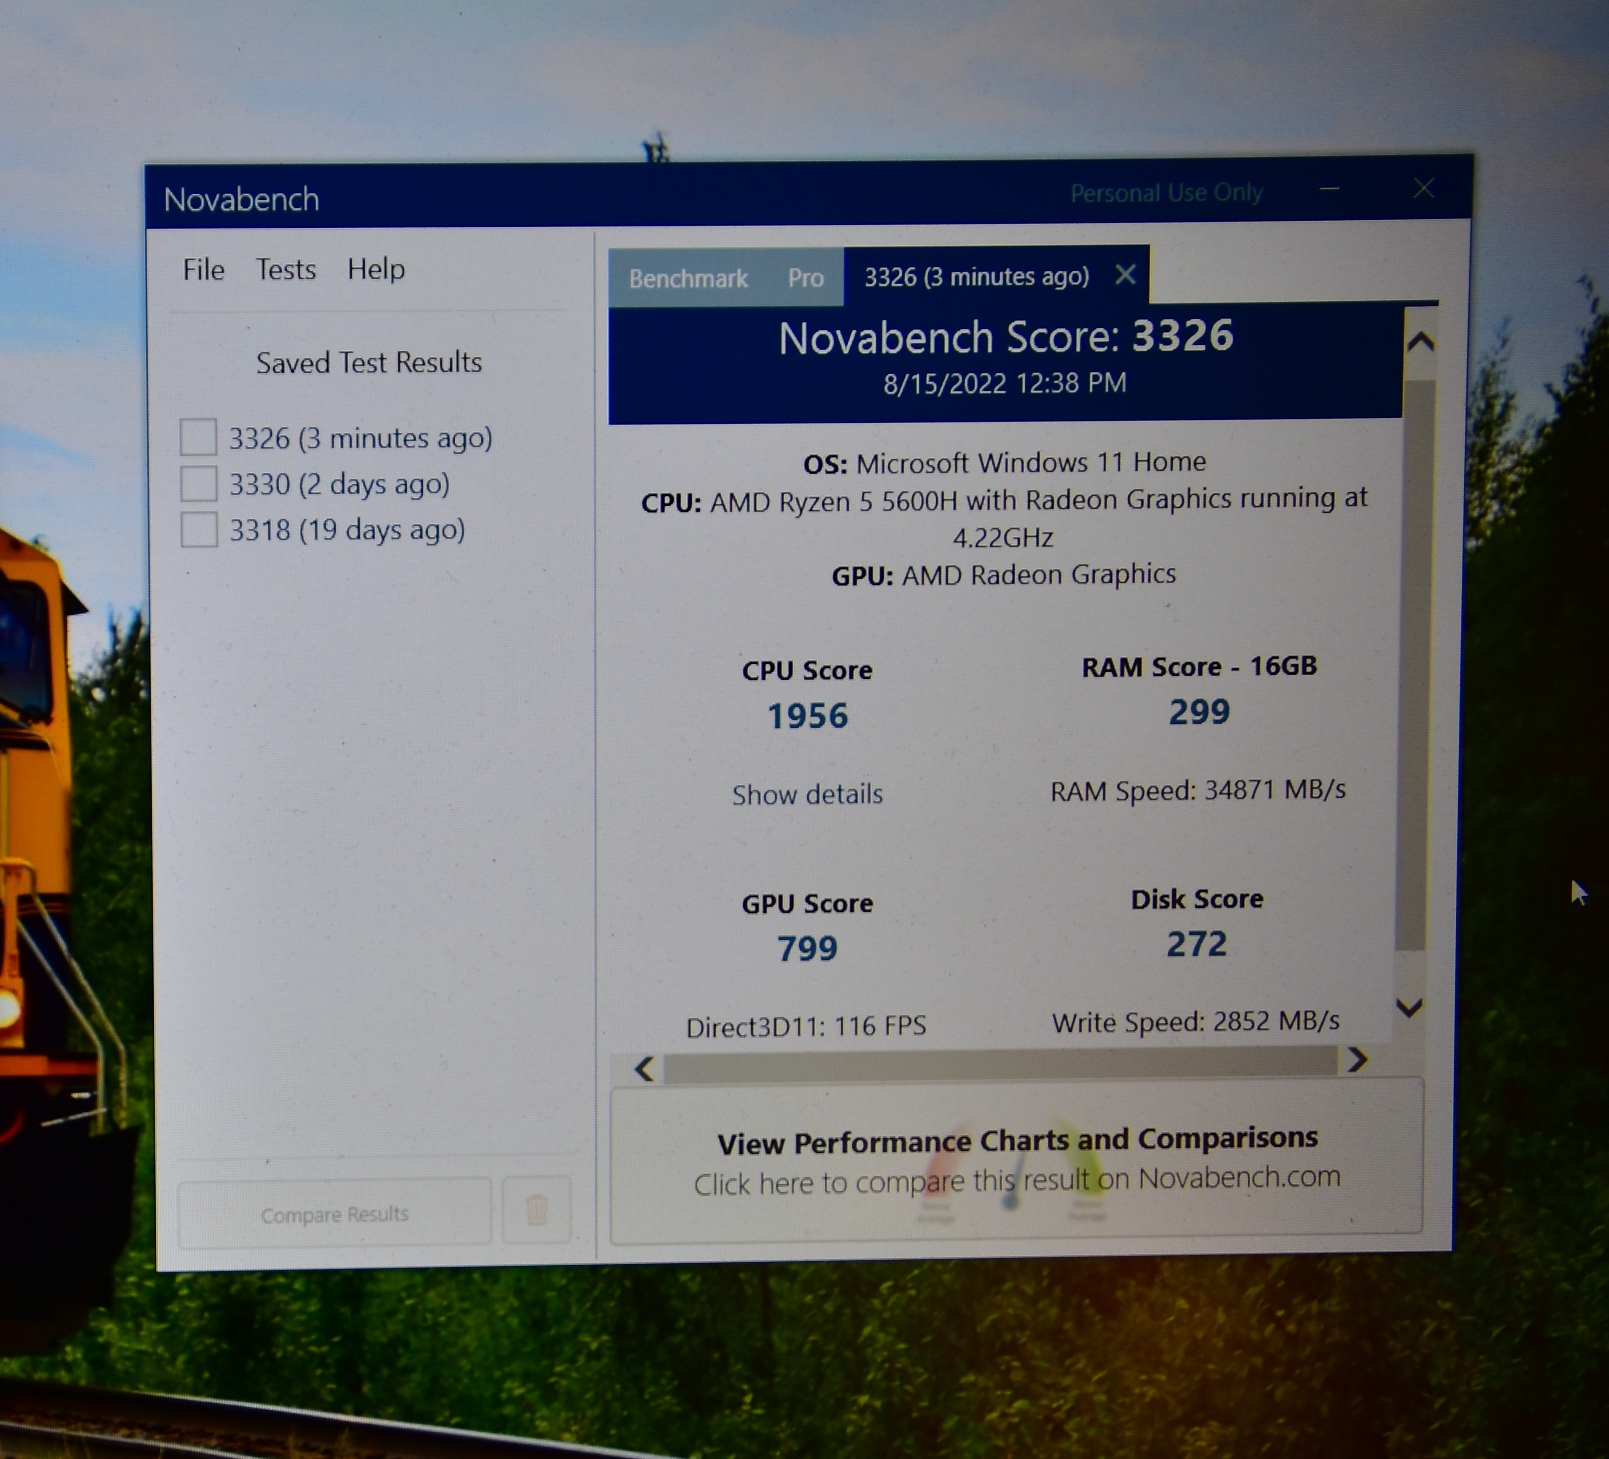Switch to the Benchmark tab
1609x1459 pixels.
[x=688, y=278]
